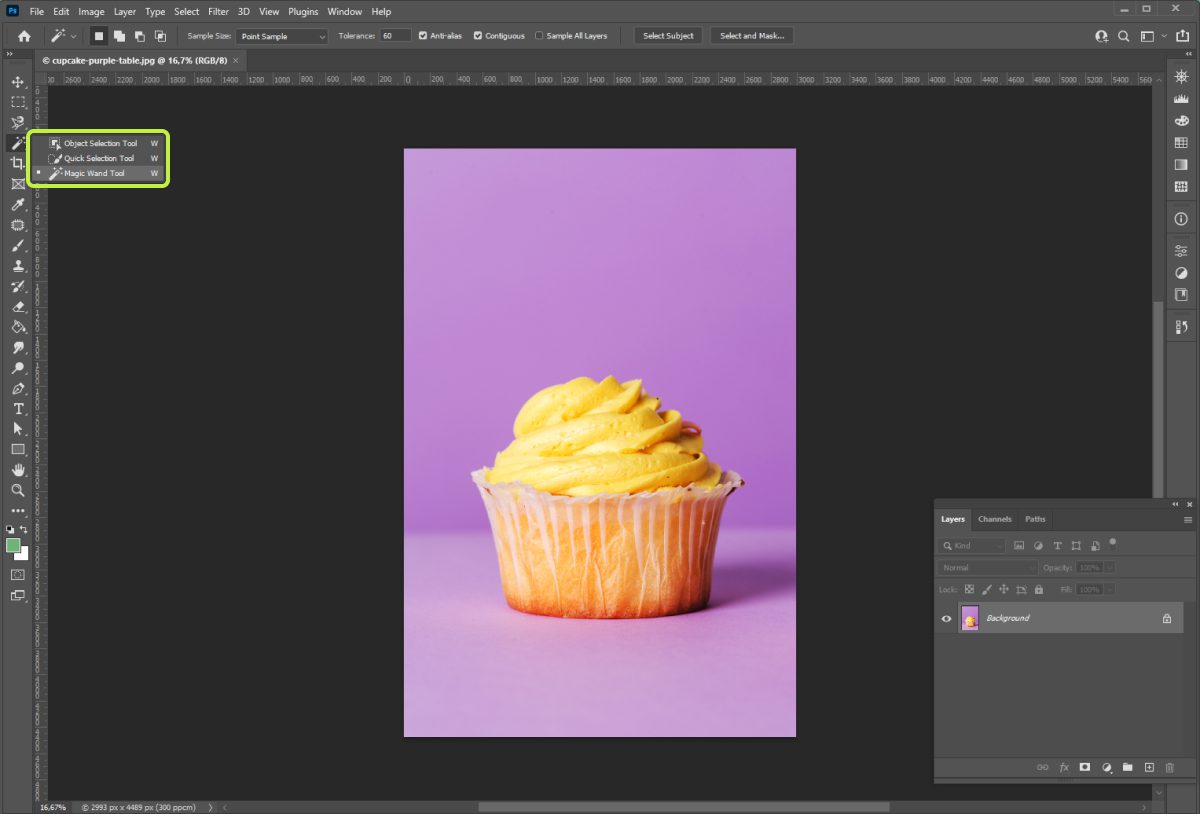Viewport: 1200px width, 814px height.
Task: Enable Sample All Layers checkbox
Action: pyautogui.click(x=540, y=36)
